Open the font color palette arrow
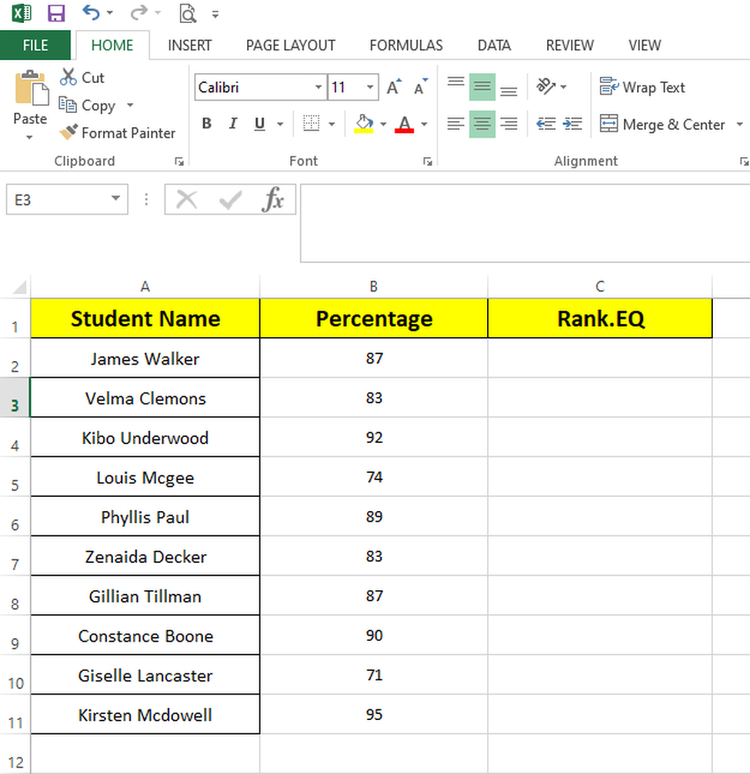This screenshot has width=750, height=774. pyautogui.click(x=424, y=124)
